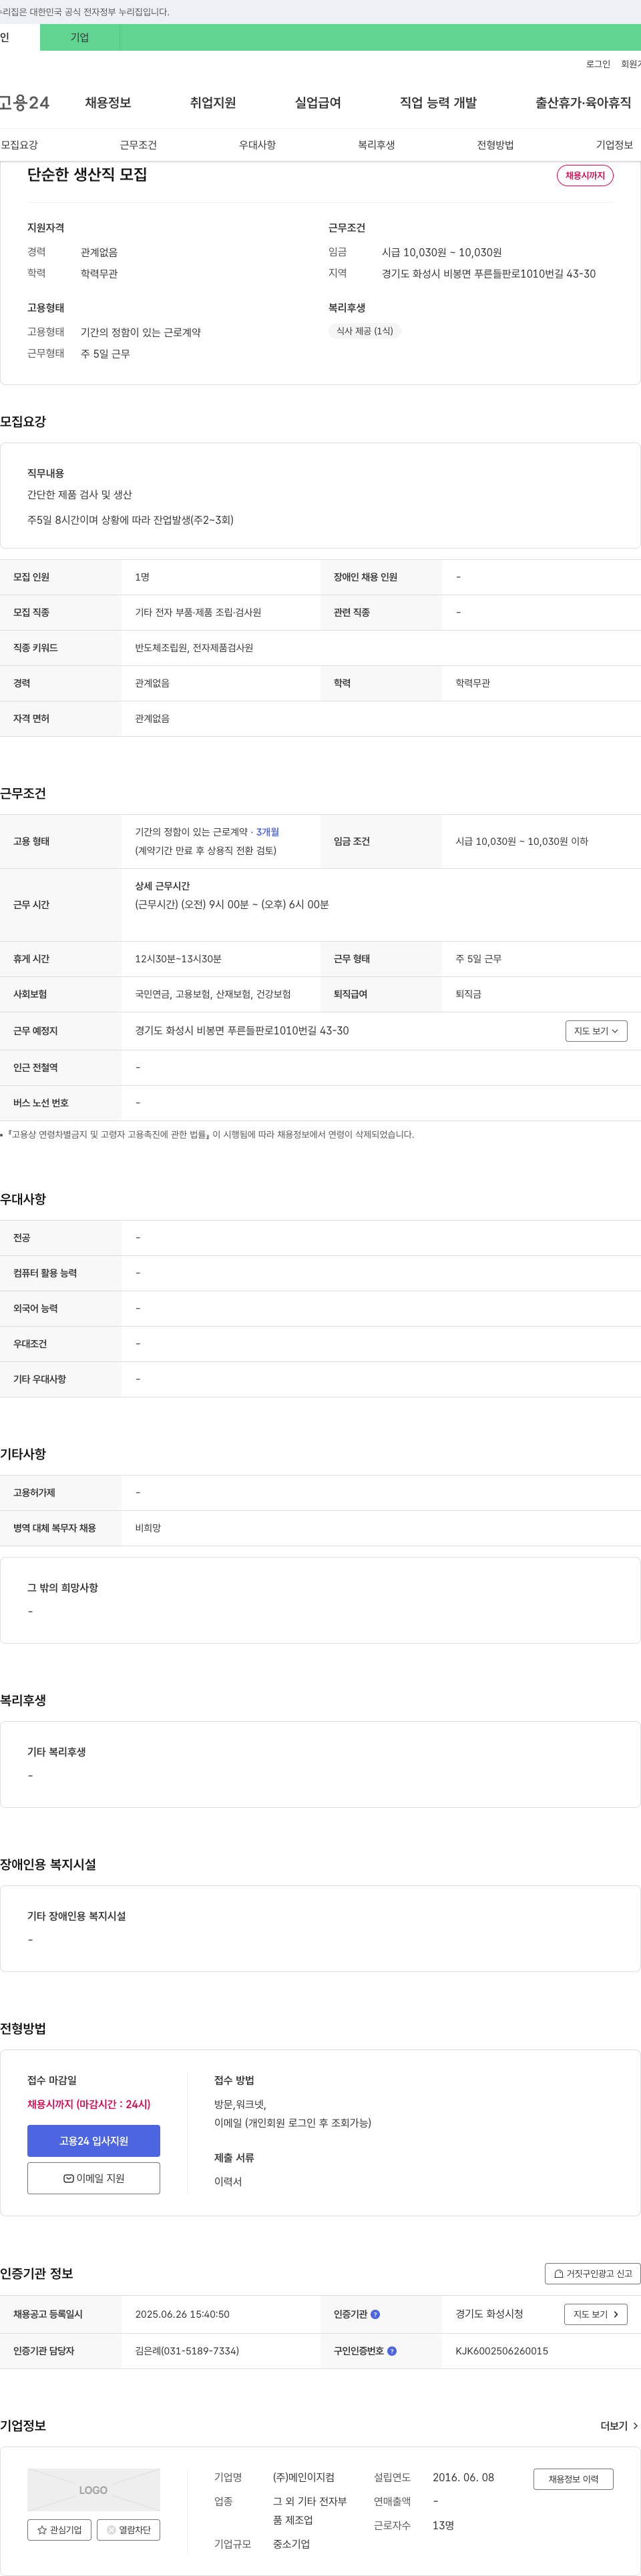Click insurance text 국민연금, 고용보험, 산재보험, 건강보험
The height and width of the screenshot is (2576, 641).
213,994
